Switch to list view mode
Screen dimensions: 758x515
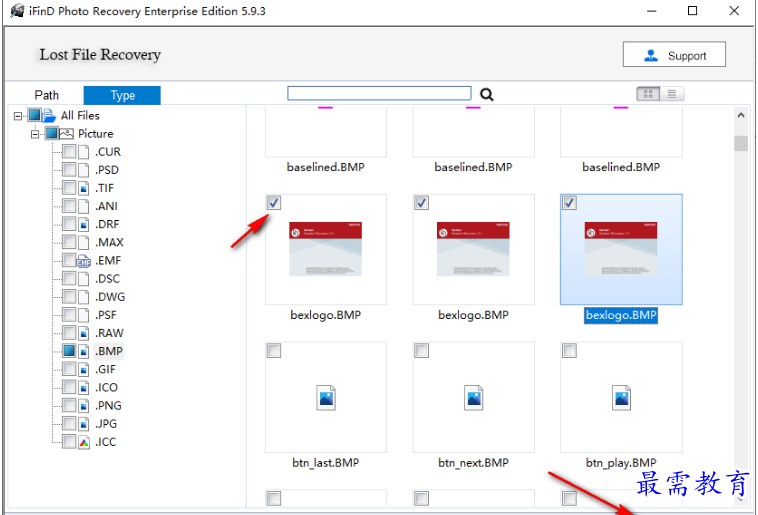672,94
